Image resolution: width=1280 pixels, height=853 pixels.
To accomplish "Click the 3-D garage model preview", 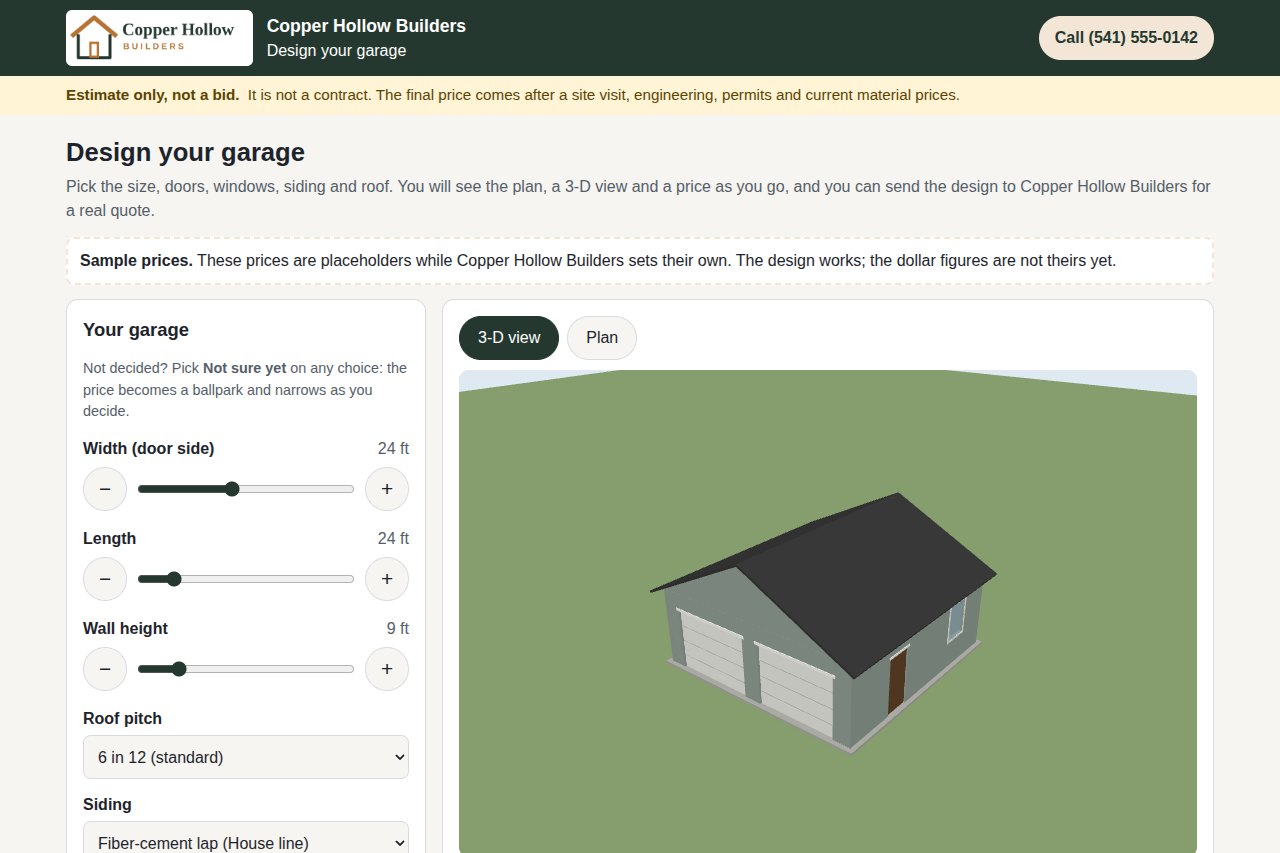I will pos(827,612).
